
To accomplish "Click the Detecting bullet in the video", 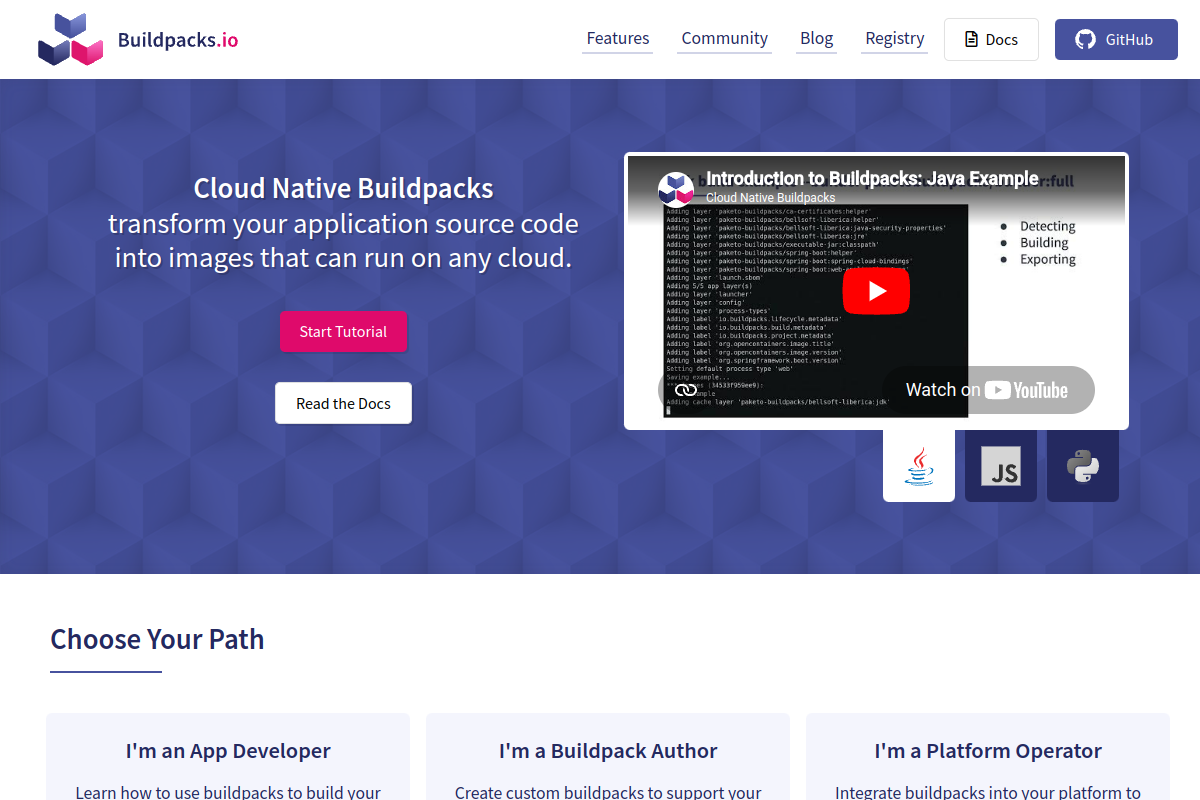I will (x=1047, y=227).
